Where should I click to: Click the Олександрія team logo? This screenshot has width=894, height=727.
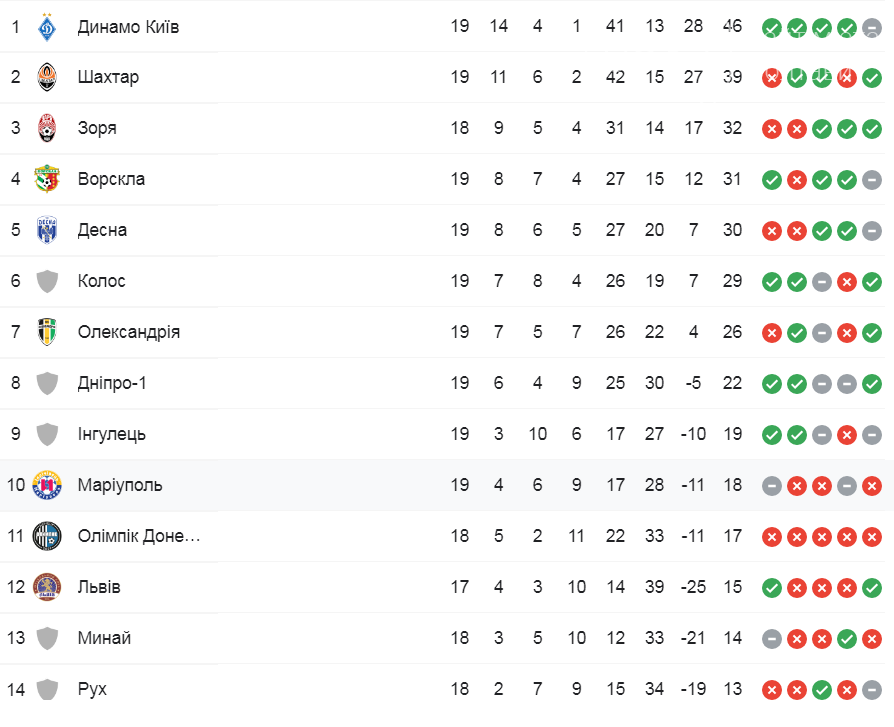coord(47,332)
